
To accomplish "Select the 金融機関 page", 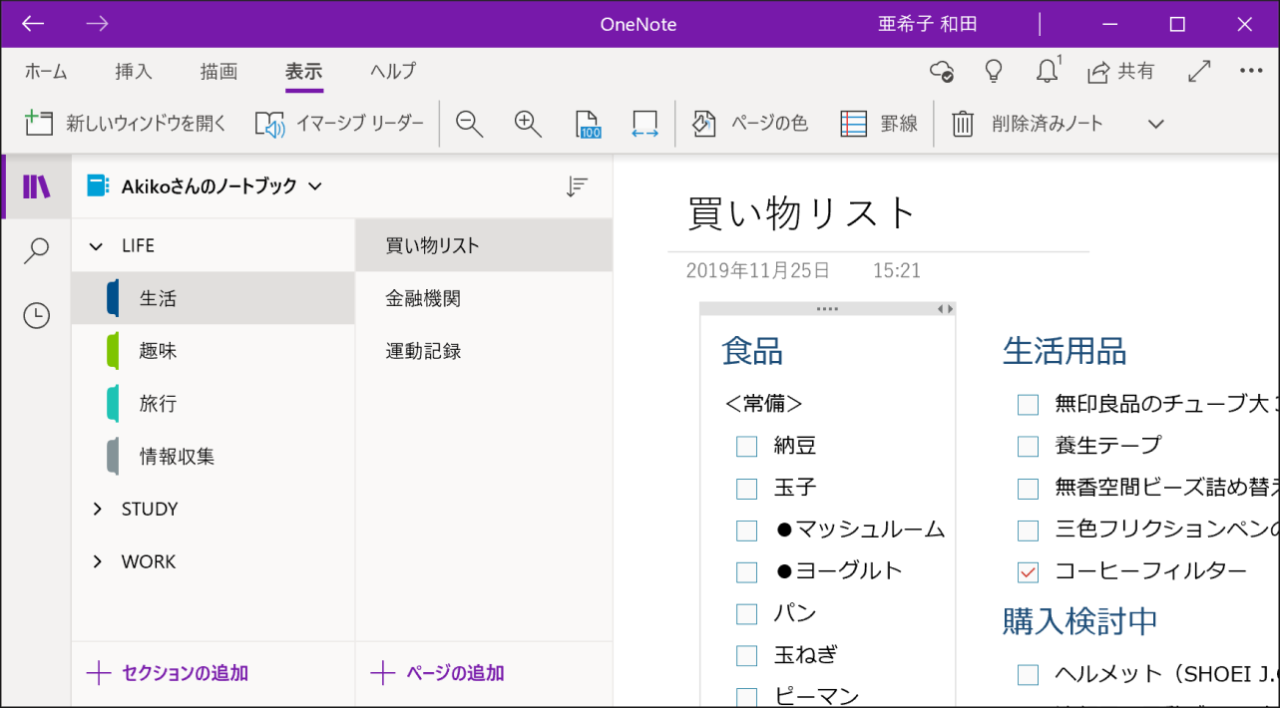I will (423, 299).
